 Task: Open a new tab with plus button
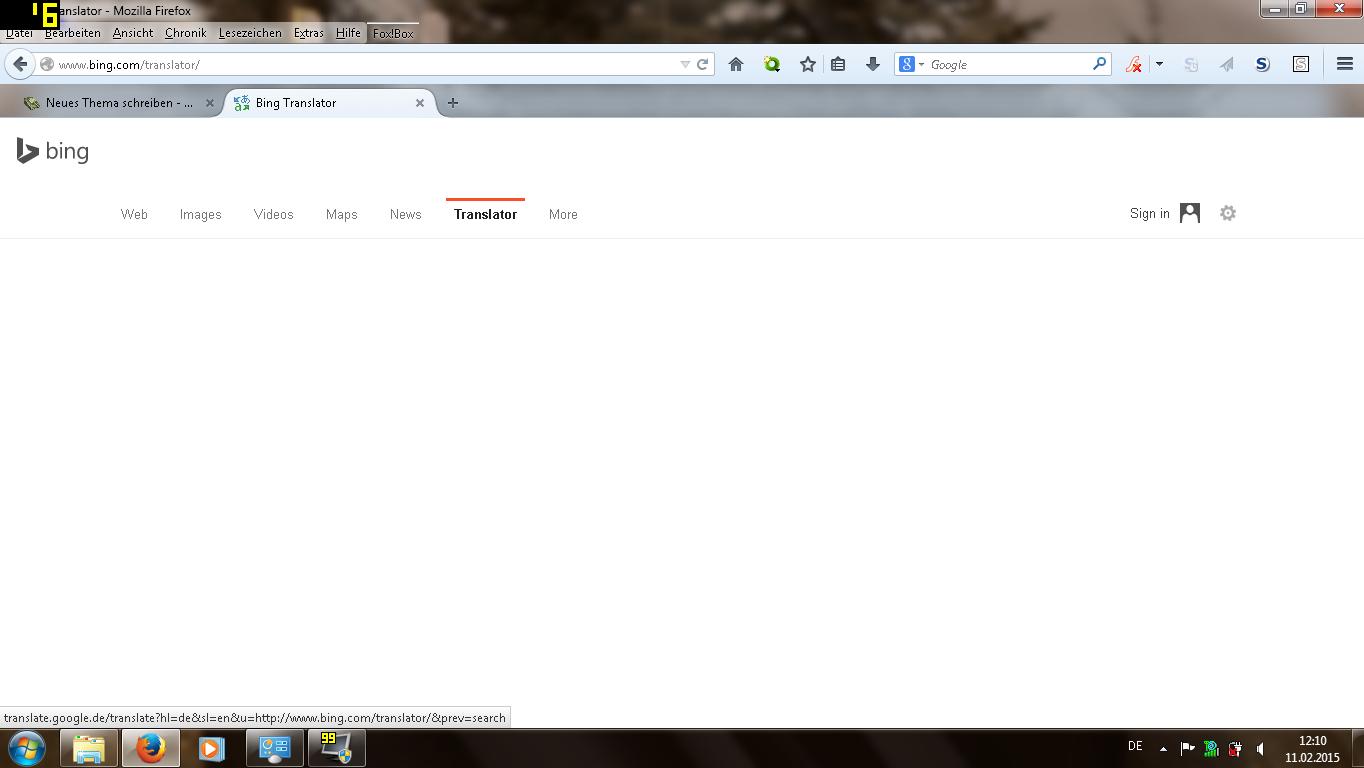453,103
